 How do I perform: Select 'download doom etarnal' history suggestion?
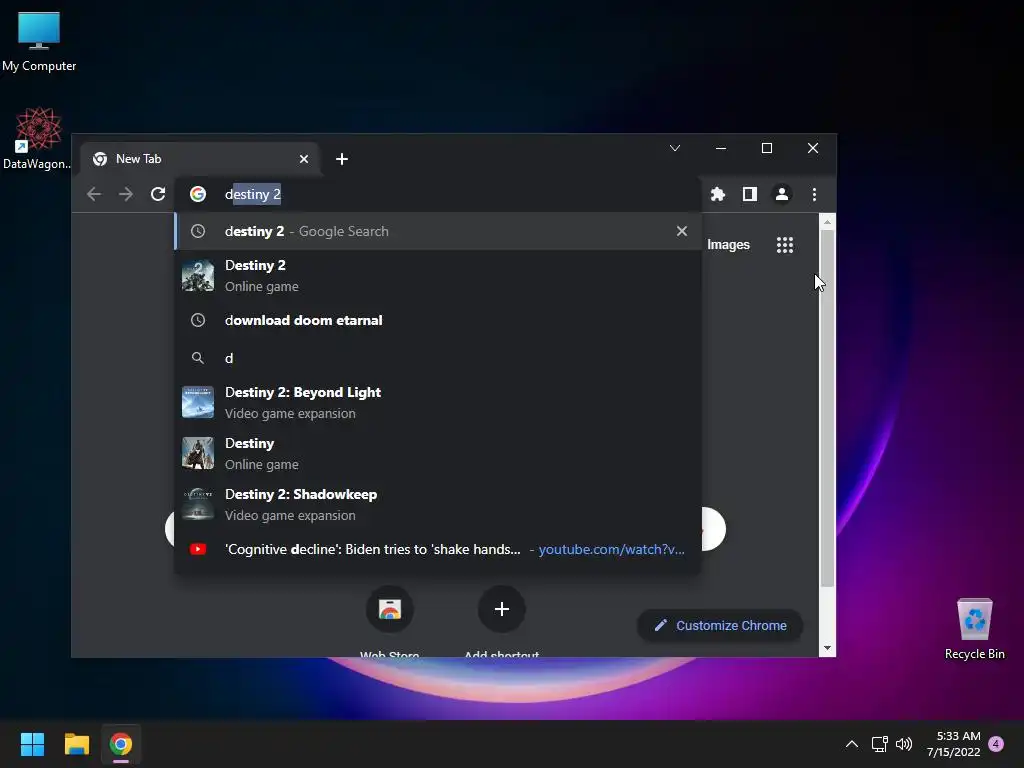tap(438, 321)
